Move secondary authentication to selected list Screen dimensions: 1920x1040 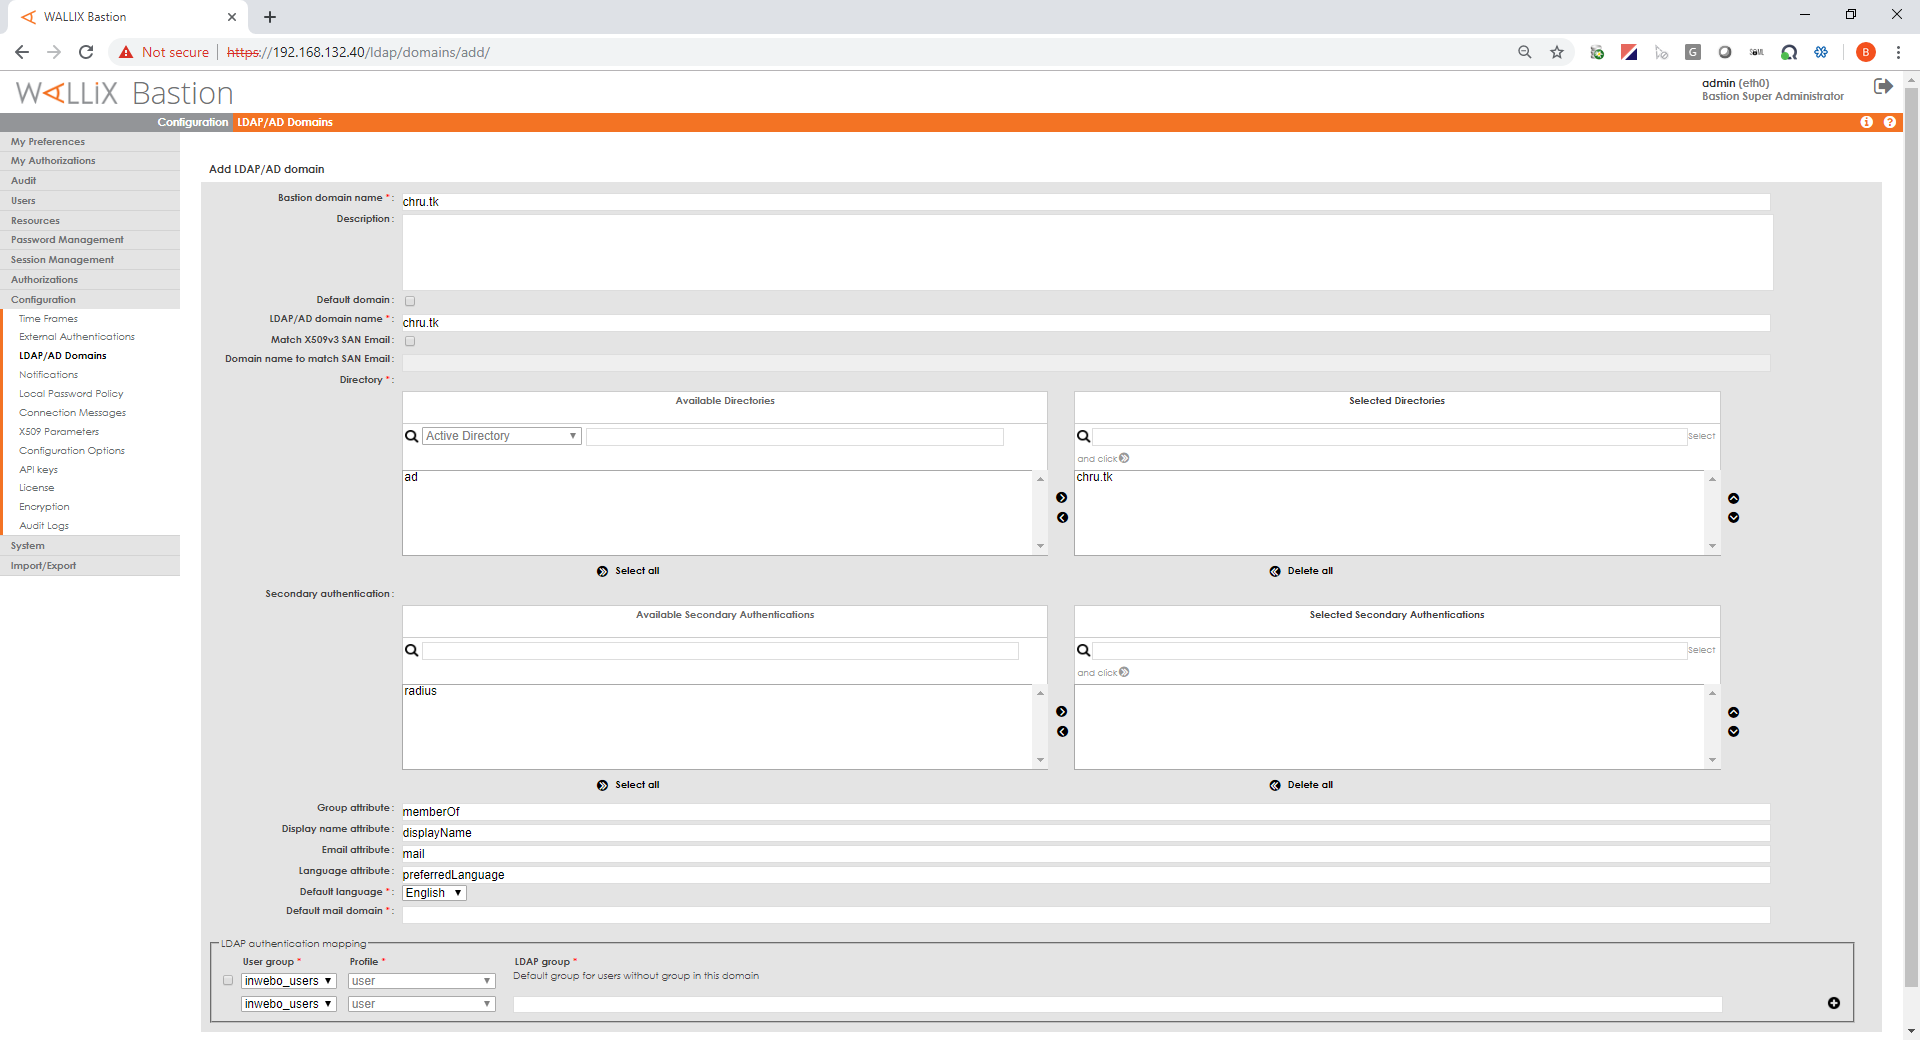pyautogui.click(x=1061, y=712)
